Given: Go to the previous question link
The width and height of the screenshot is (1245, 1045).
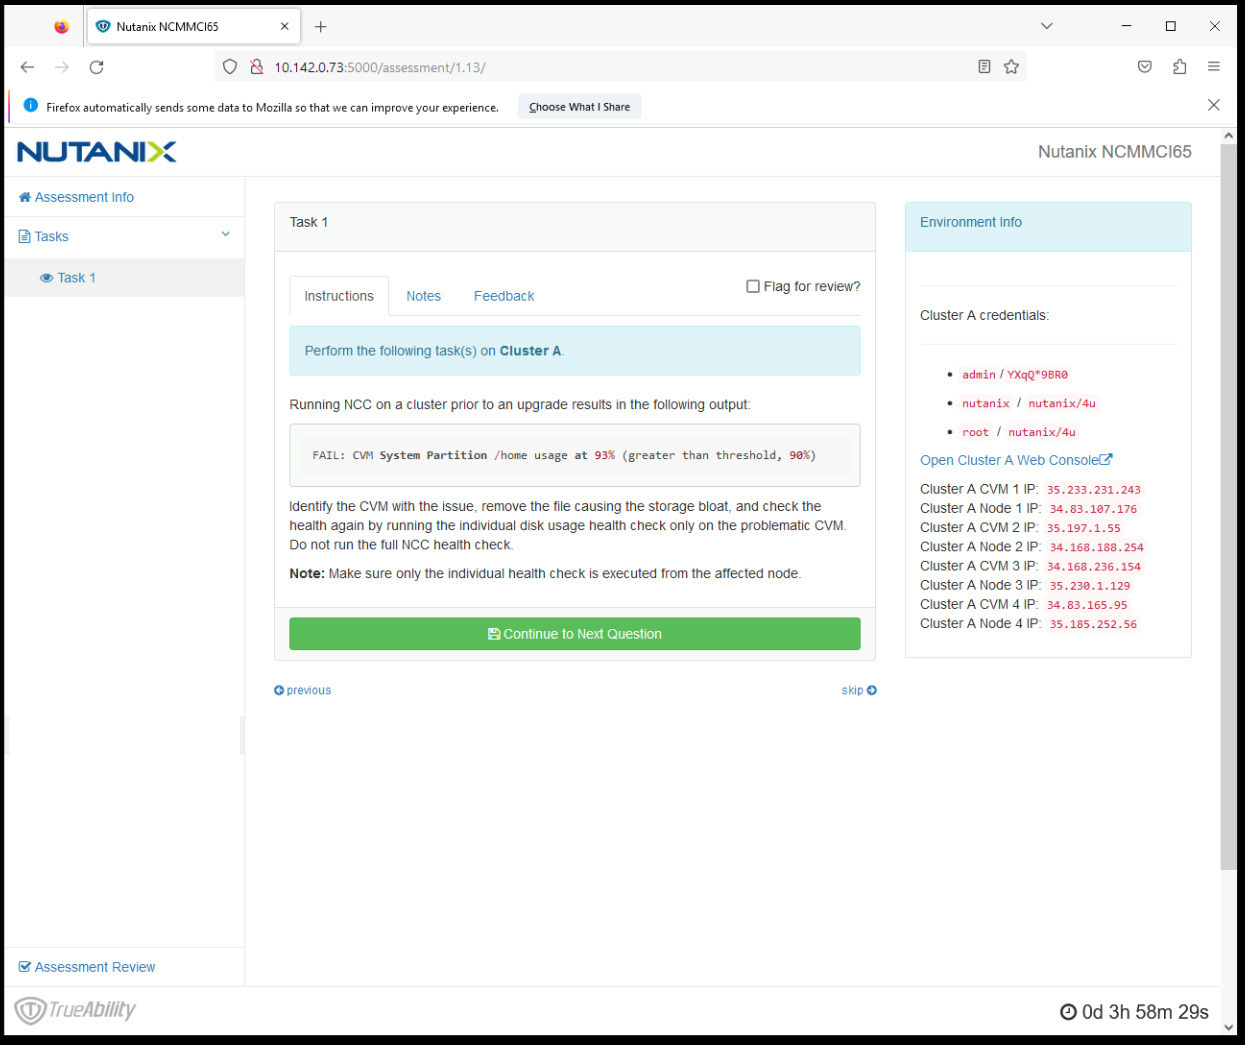Looking at the screenshot, I should [x=302, y=690].
